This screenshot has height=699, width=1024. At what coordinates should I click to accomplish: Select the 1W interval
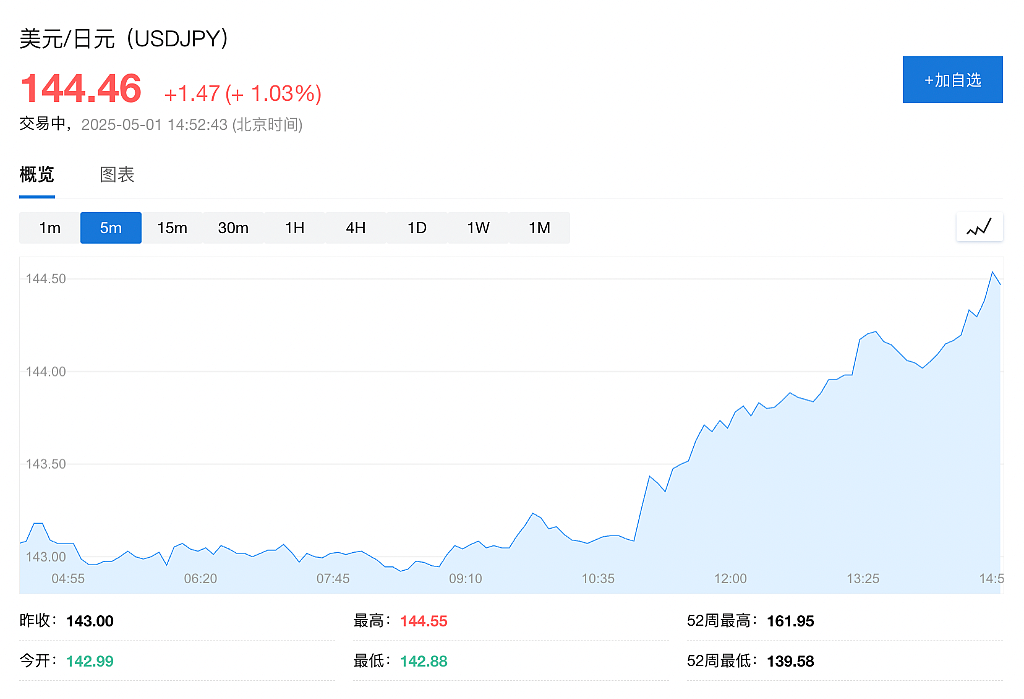tap(478, 227)
